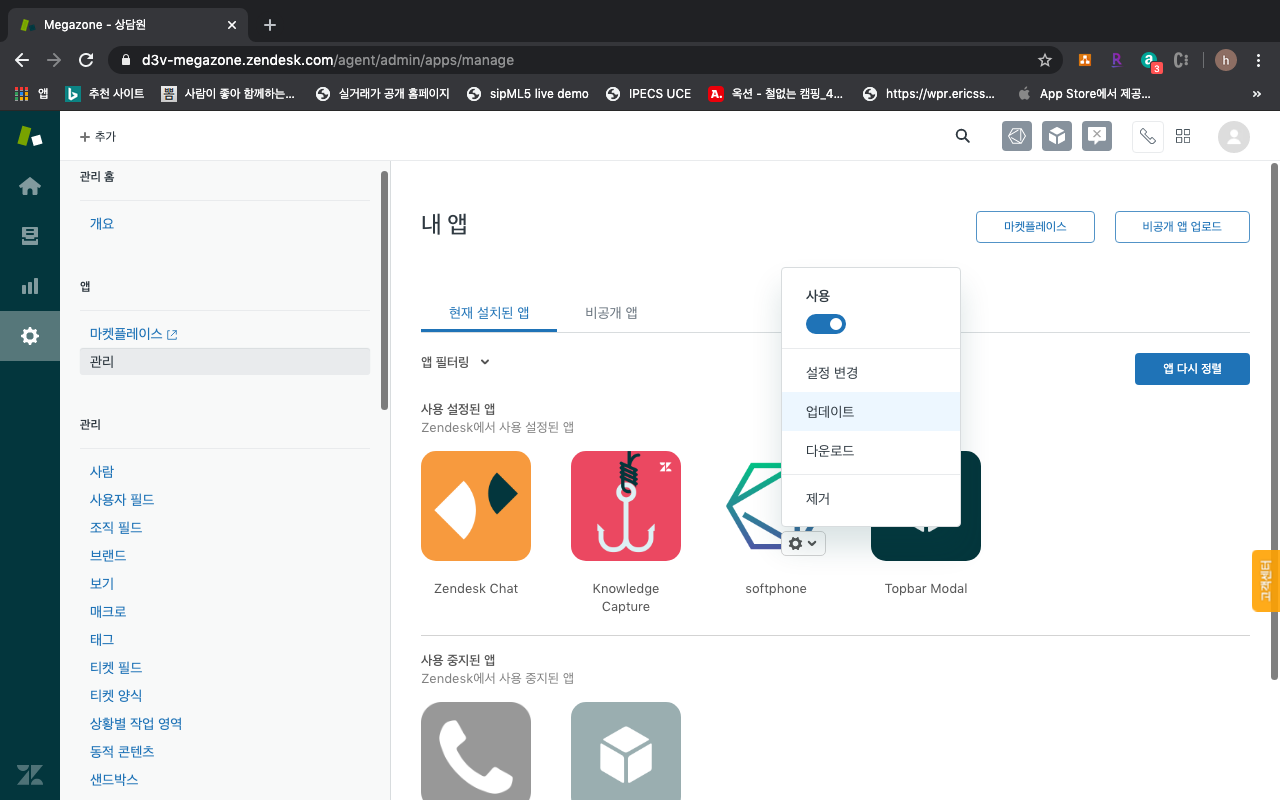Open the 고객센터 side tab
Screen dimensions: 1280x800
[x=1266, y=580]
